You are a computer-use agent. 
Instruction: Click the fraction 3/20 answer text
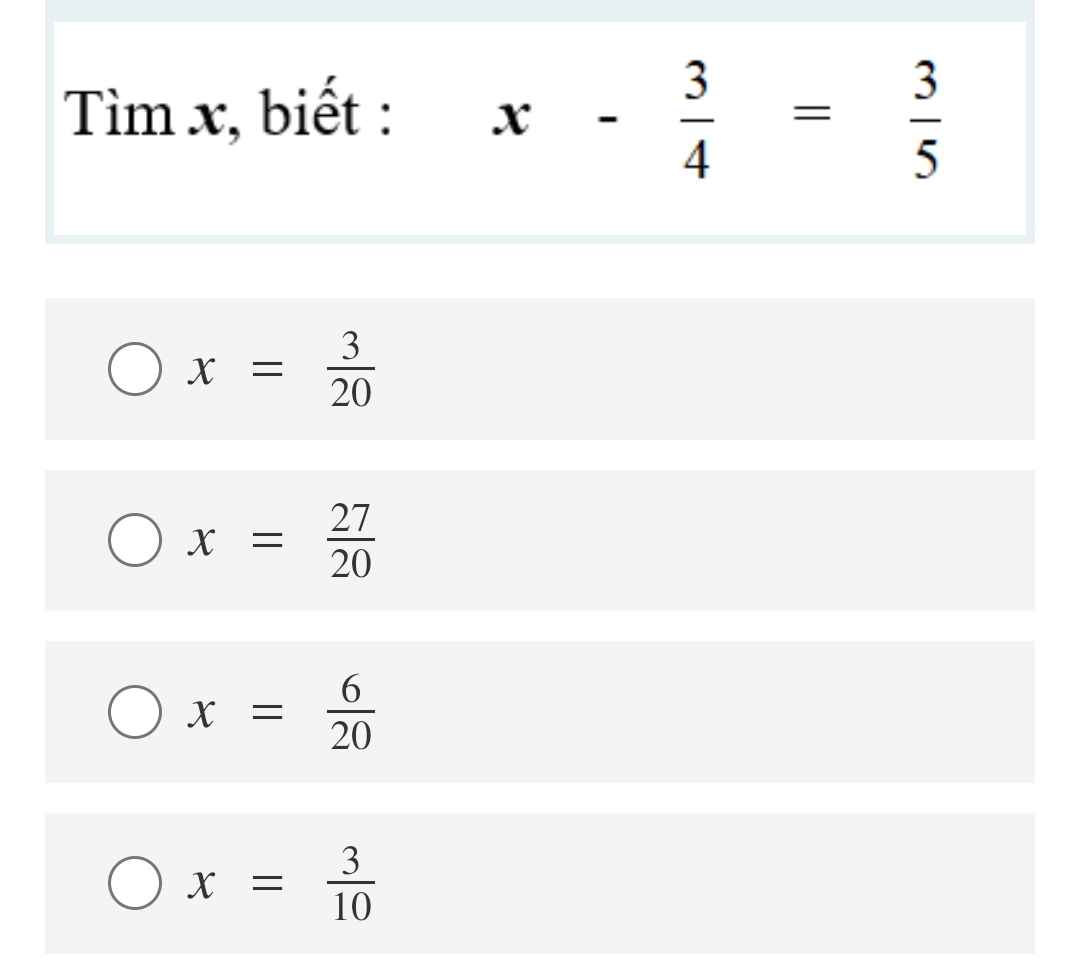pyautogui.click(x=350, y=371)
